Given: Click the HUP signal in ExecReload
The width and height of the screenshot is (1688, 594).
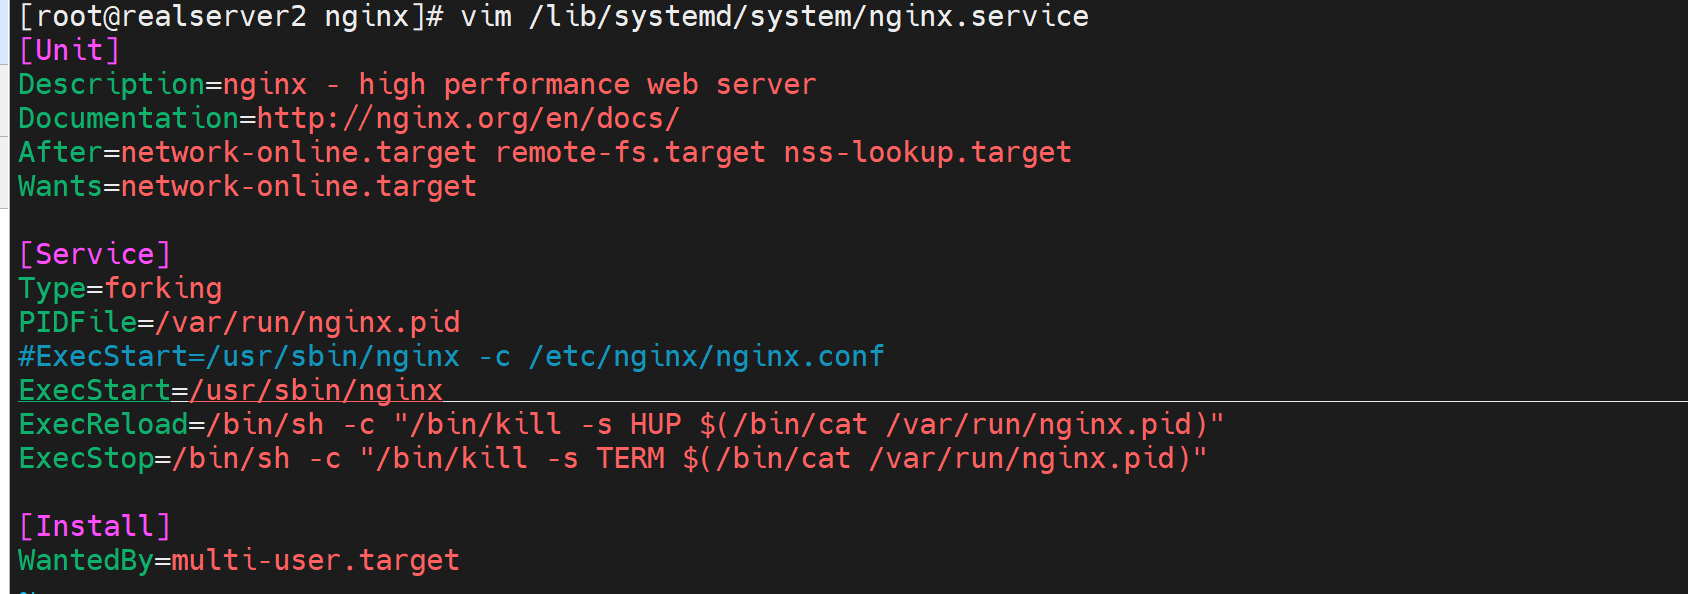Looking at the screenshot, I should tap(655, 424).
